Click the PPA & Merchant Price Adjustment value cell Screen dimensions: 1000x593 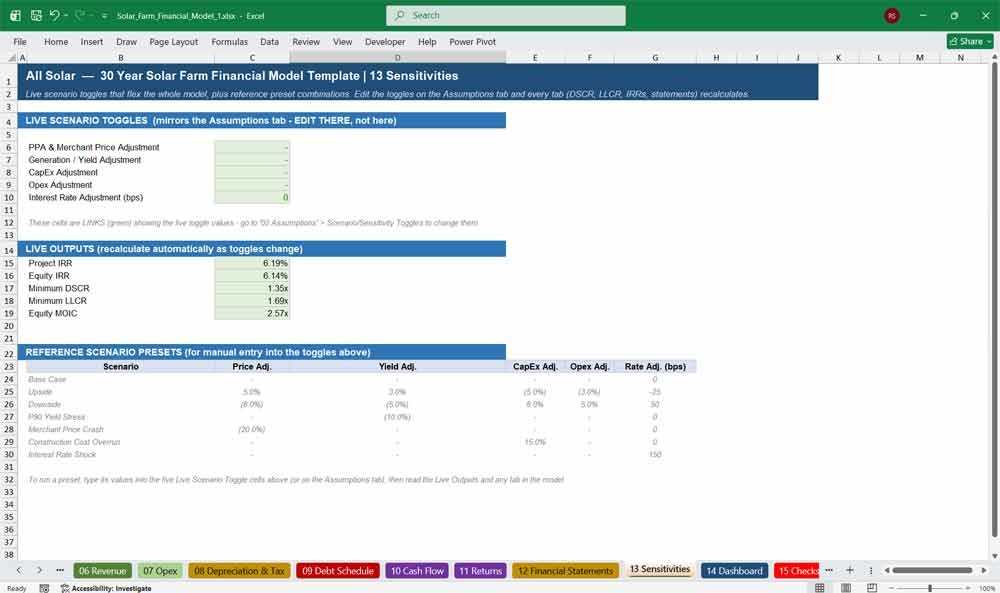pyautogui.click(x=252, y=147)
